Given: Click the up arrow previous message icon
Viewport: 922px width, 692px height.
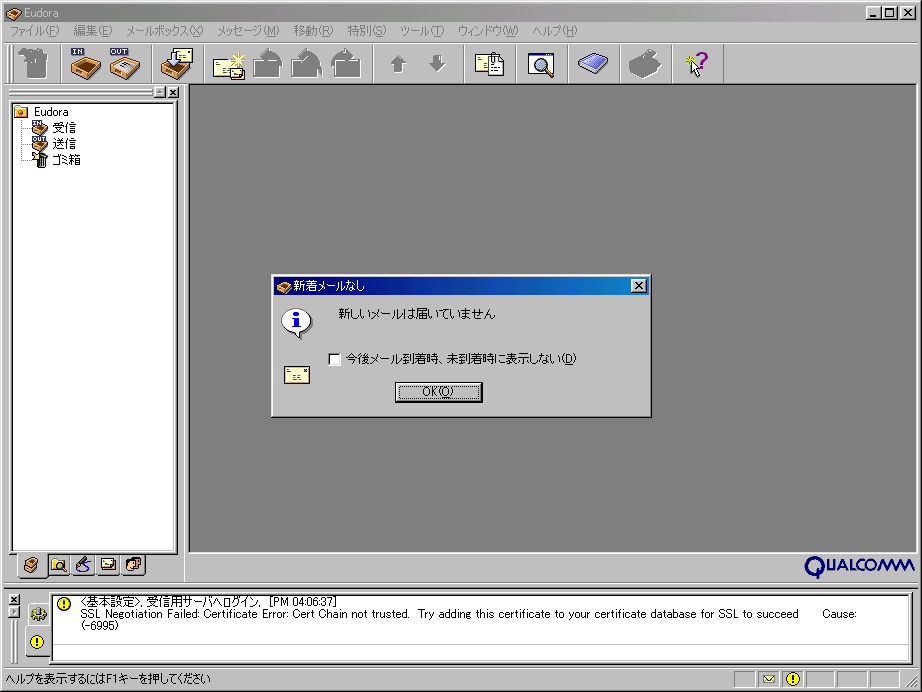Looking at the screenshot, I should (398, 63).
